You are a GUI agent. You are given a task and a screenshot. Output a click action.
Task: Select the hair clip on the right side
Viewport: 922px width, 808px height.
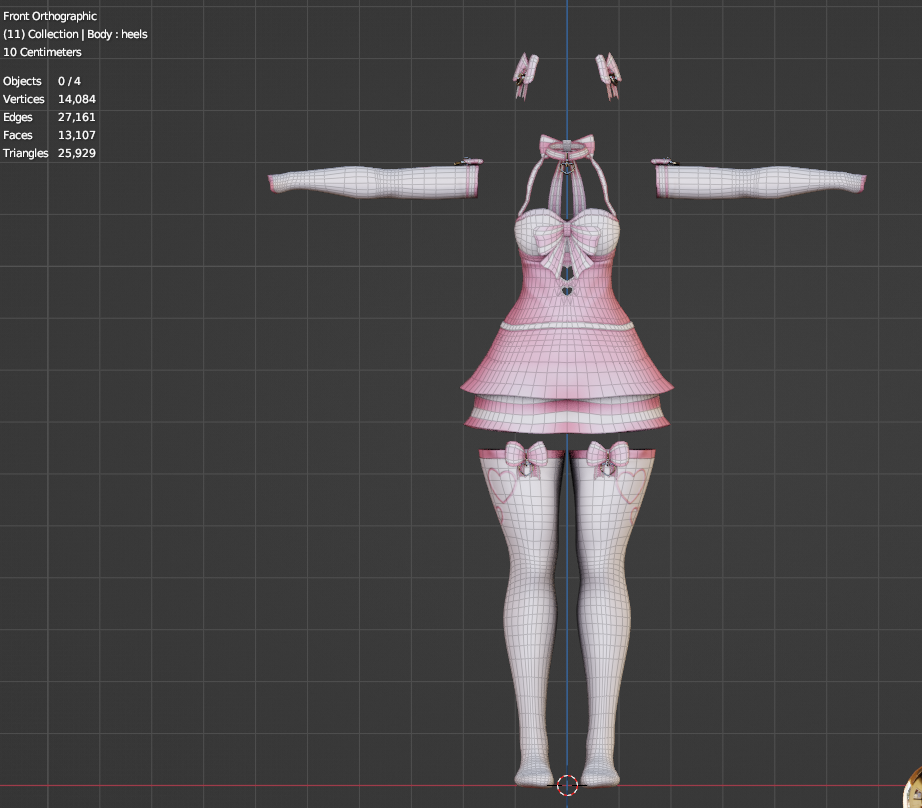point(609,76)
